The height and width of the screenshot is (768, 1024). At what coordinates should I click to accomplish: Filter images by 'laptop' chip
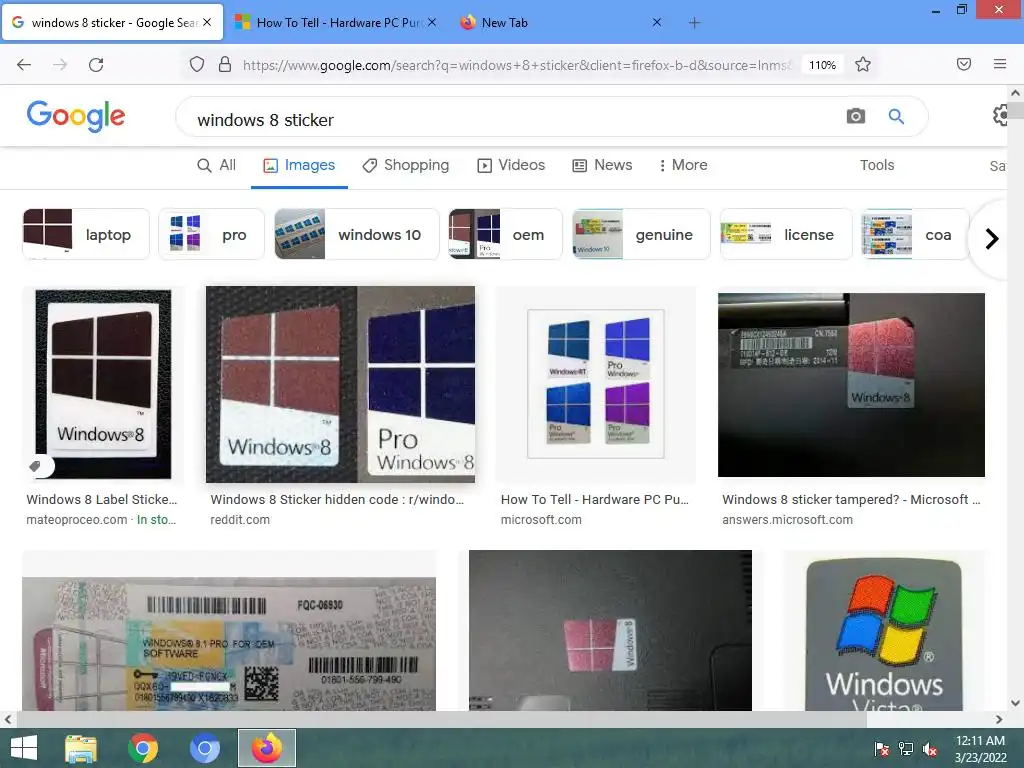[x=86, y=234]
